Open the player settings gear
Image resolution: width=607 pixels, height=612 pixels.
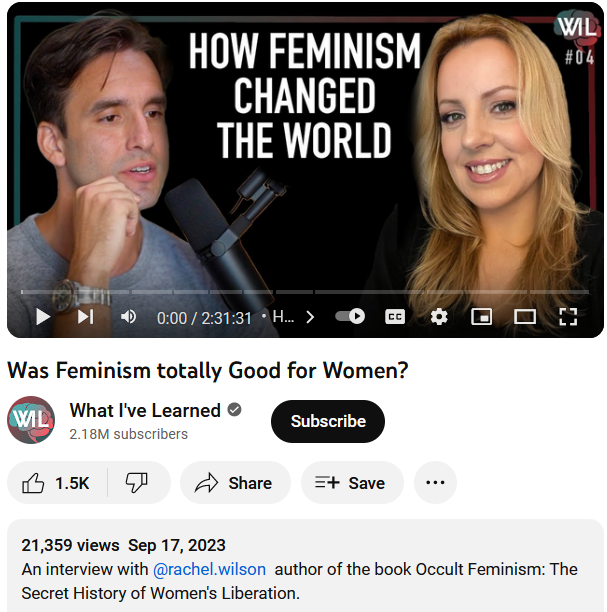point(439,317)
